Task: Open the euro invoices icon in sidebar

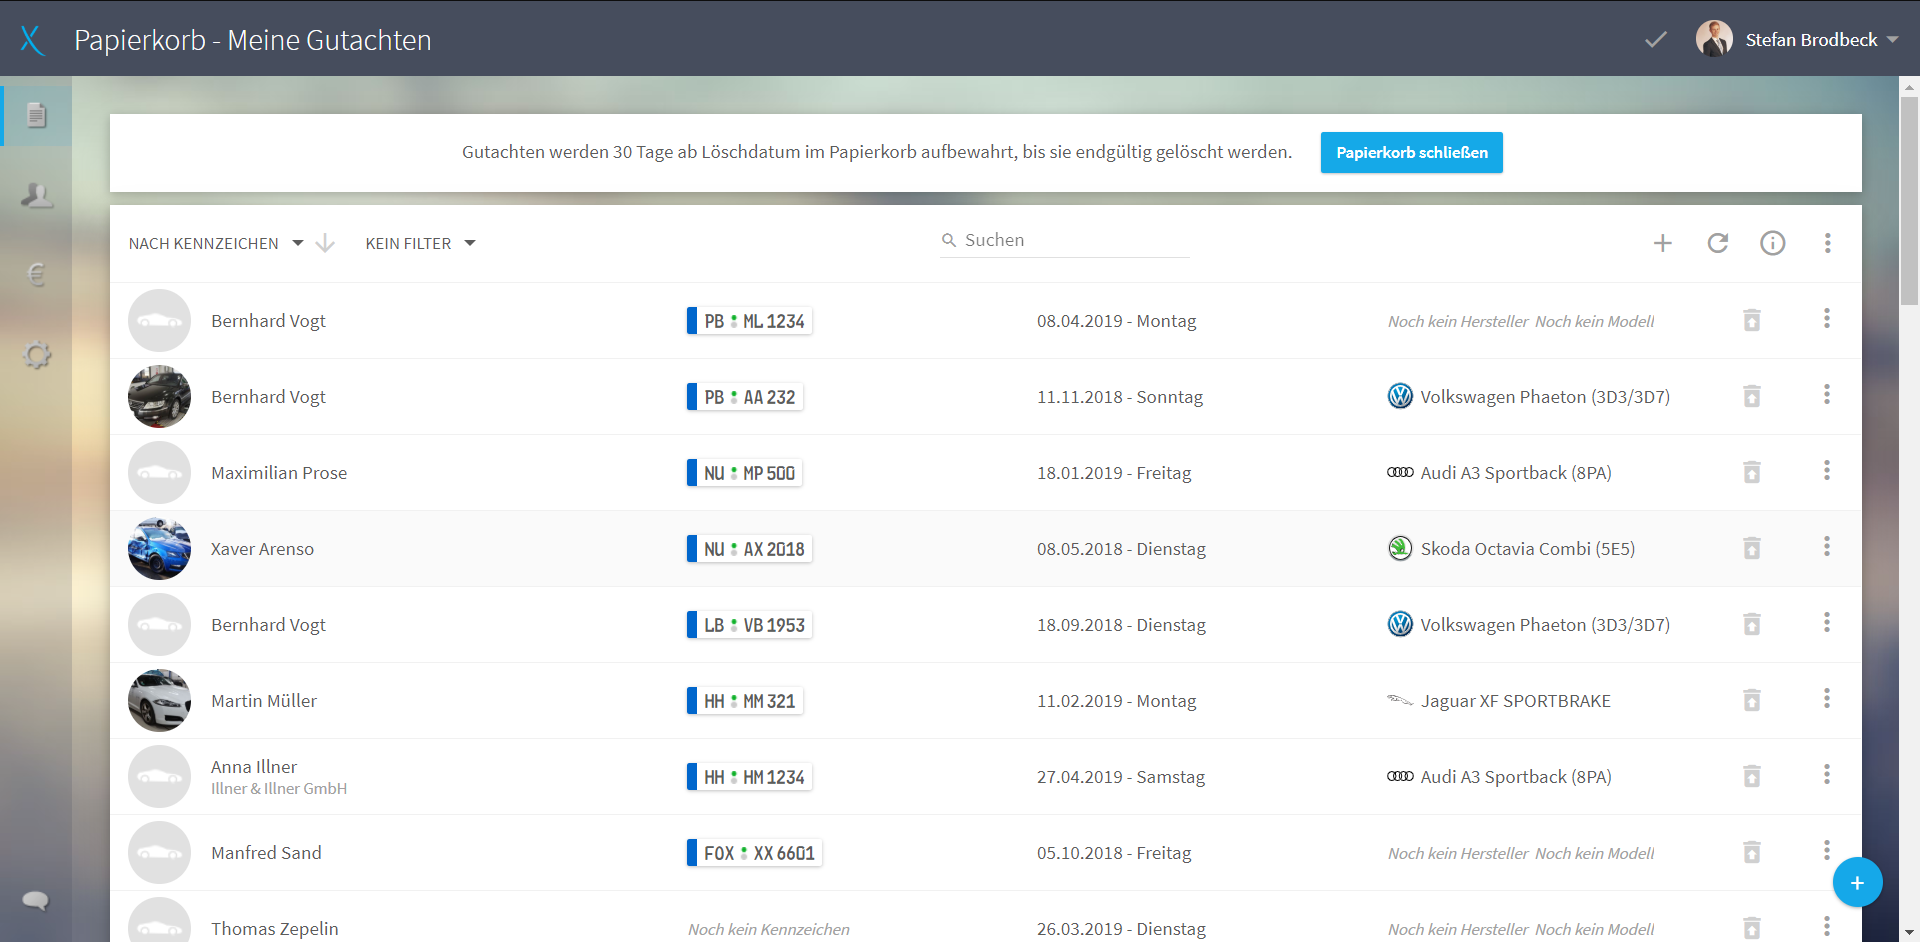Action: (37, 274)
